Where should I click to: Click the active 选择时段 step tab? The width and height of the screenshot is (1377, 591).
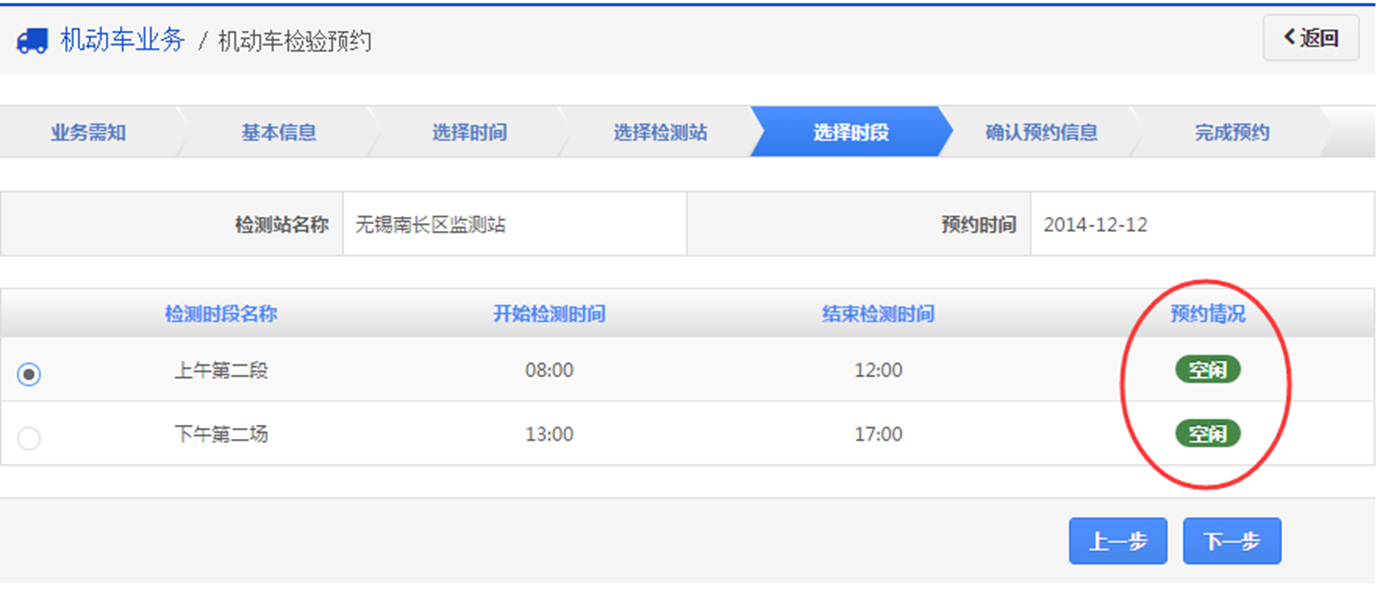pos(850,132)
